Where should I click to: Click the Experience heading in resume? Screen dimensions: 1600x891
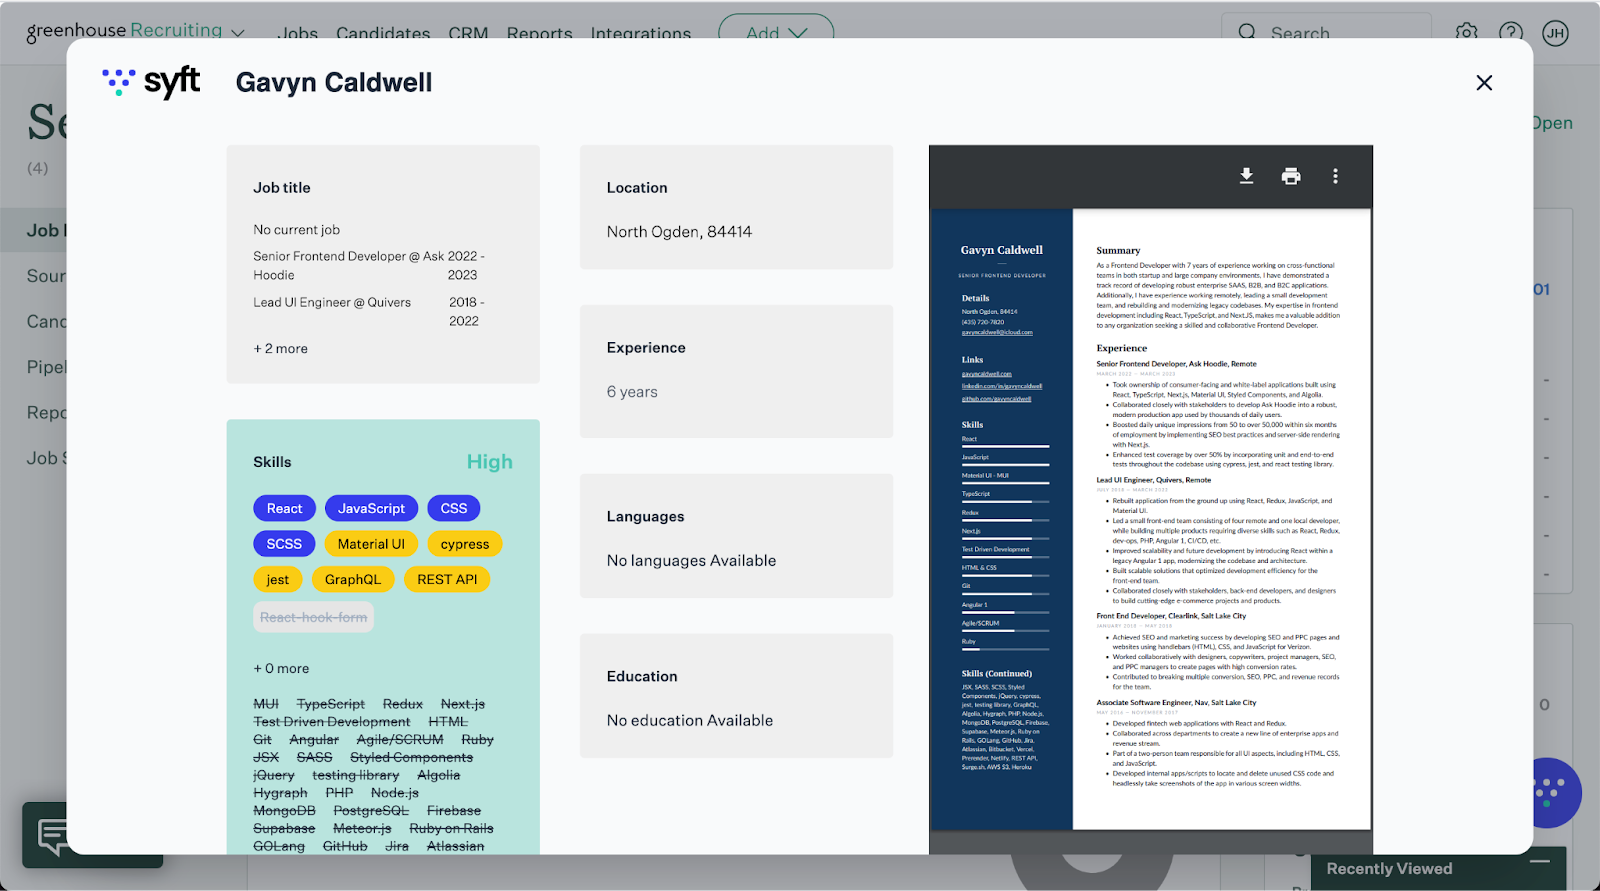coord(1121,348)
